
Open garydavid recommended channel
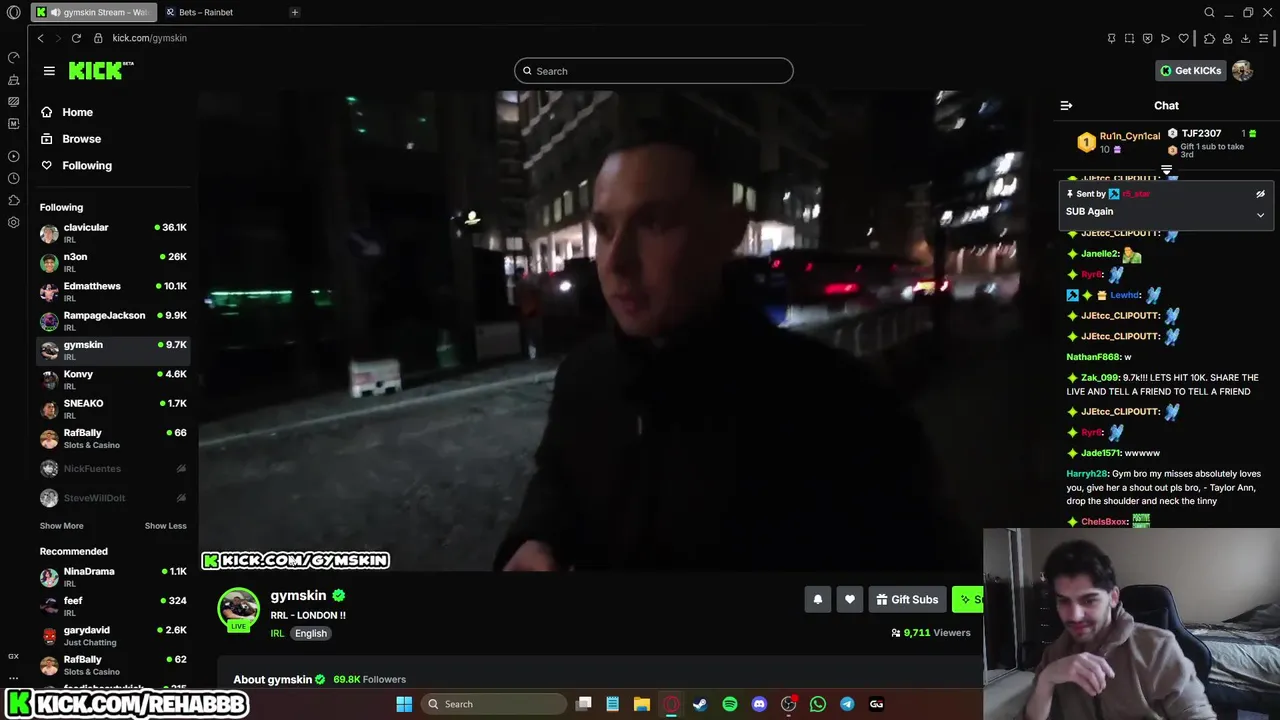pos(113,636)
